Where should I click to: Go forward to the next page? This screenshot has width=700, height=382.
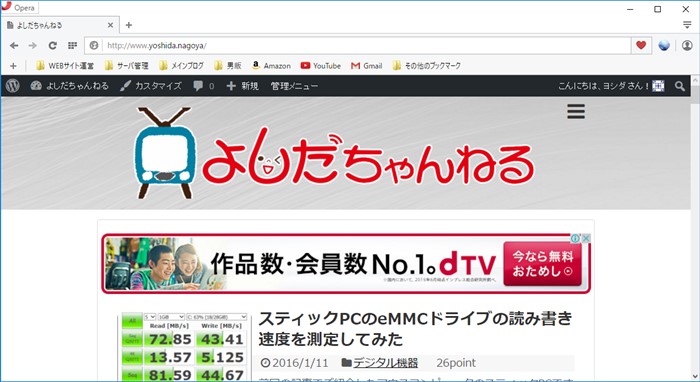33,46
